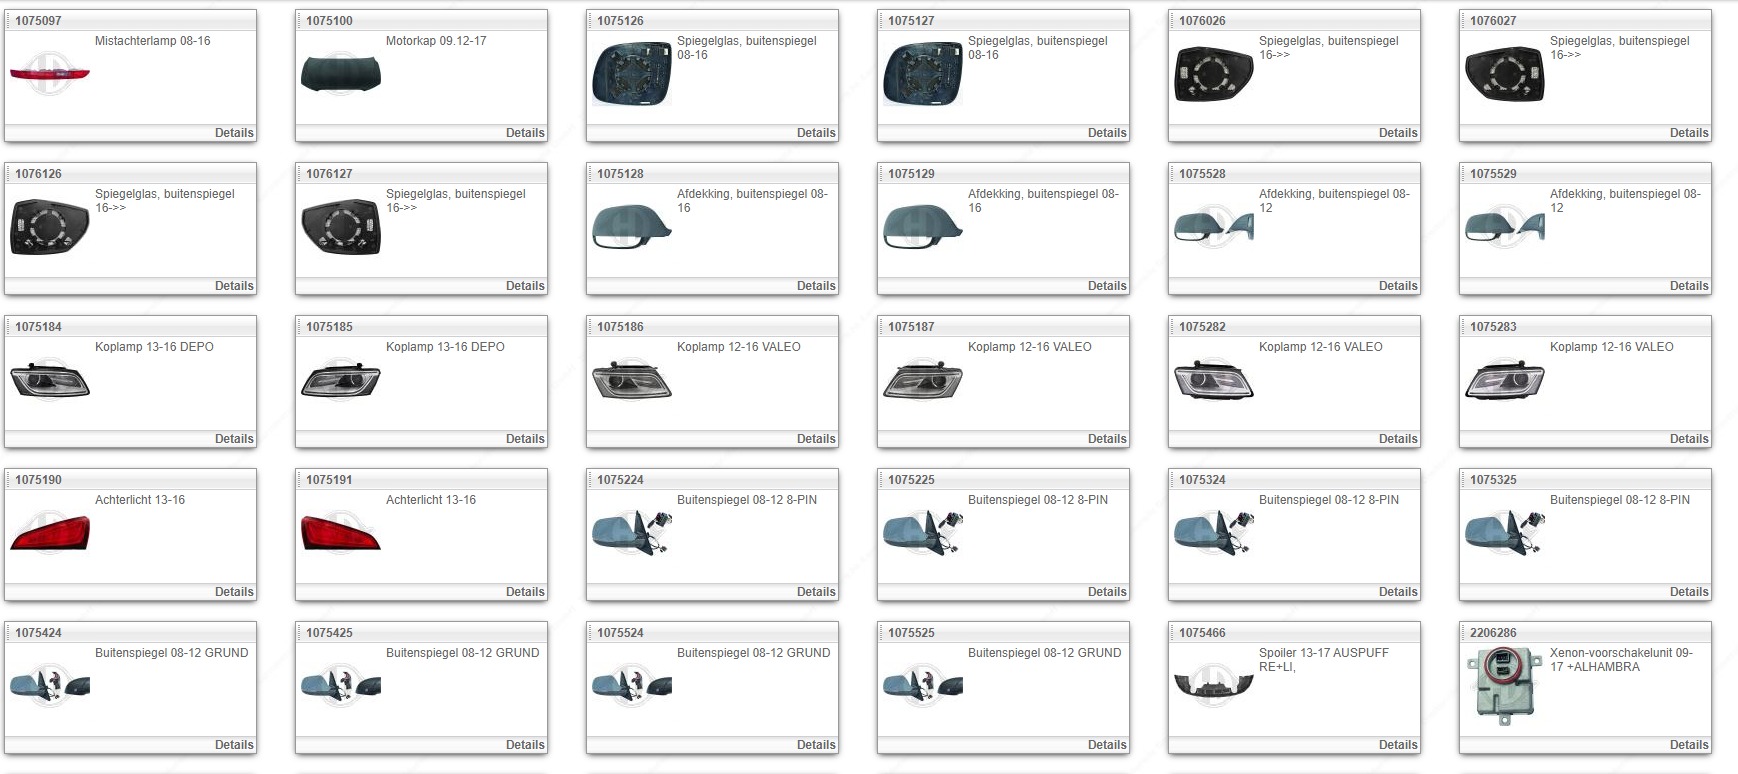The image size is (1738, 774).
Task: Open Details for Spiegelglas 1076027
Action: point(1688,133)
